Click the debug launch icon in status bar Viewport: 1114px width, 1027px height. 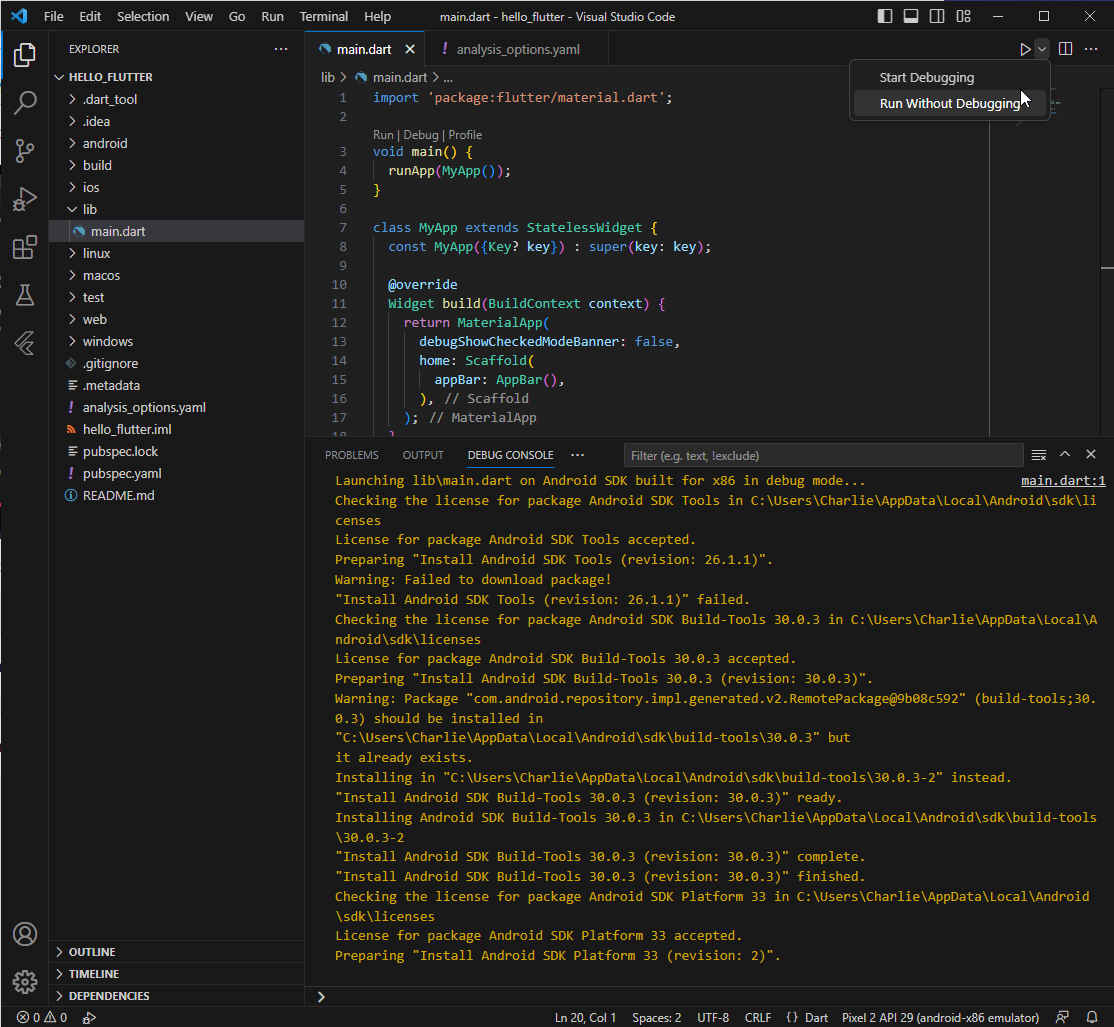pyautogui.click(x=89, y=1018)
